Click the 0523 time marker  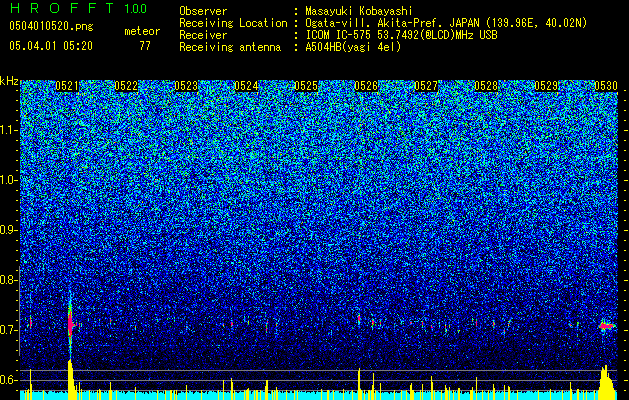point(186,86)
